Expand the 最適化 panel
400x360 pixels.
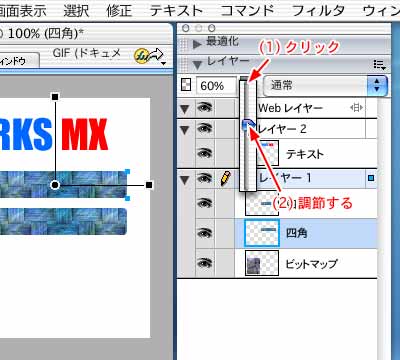[197, 43]
